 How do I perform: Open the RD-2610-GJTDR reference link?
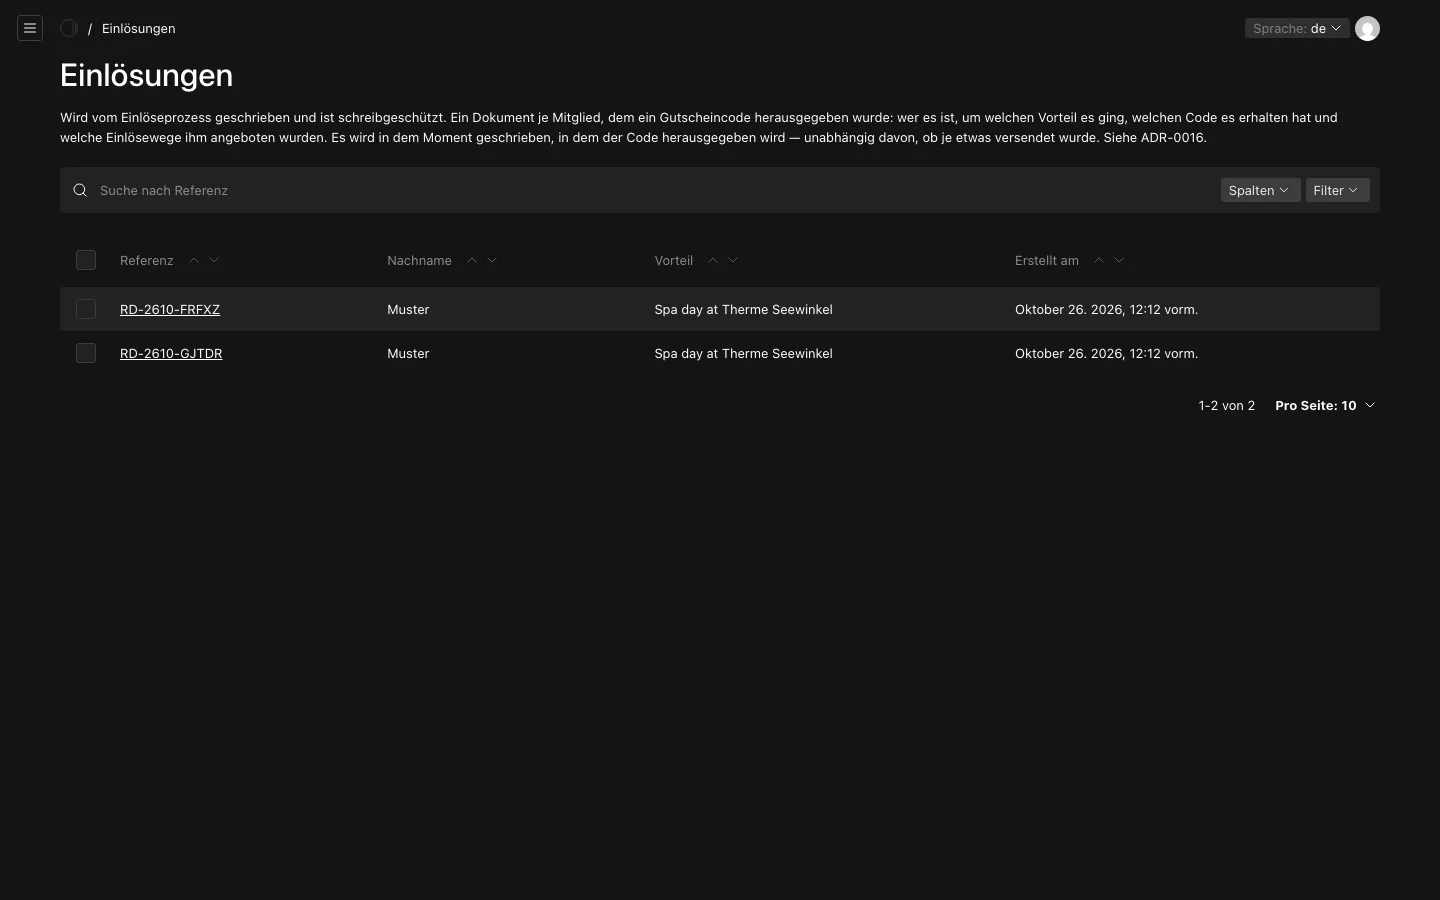coord(171,353)
